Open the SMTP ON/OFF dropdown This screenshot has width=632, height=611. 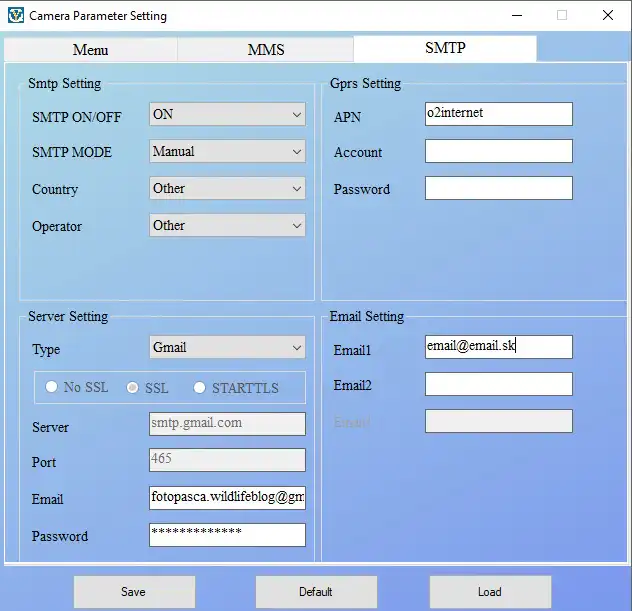(227, 115)
